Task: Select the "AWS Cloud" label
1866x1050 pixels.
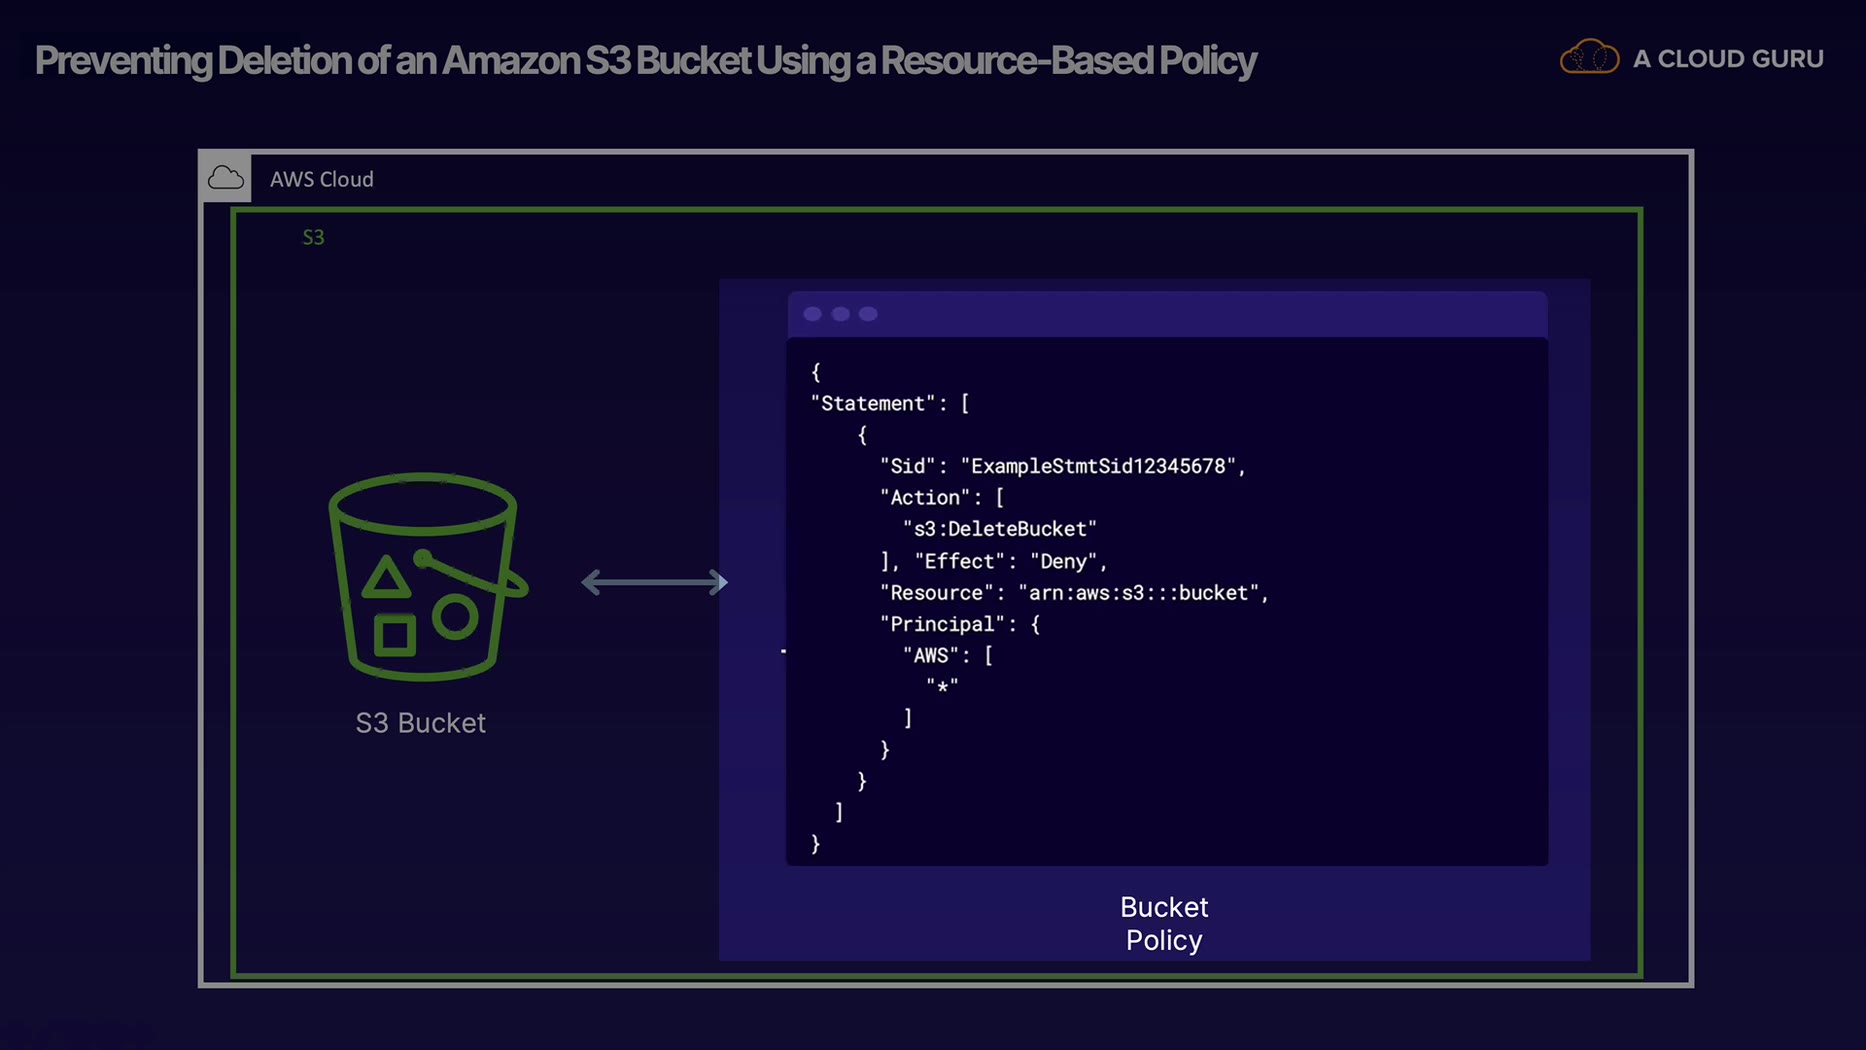Action: (x=322, y=179)
